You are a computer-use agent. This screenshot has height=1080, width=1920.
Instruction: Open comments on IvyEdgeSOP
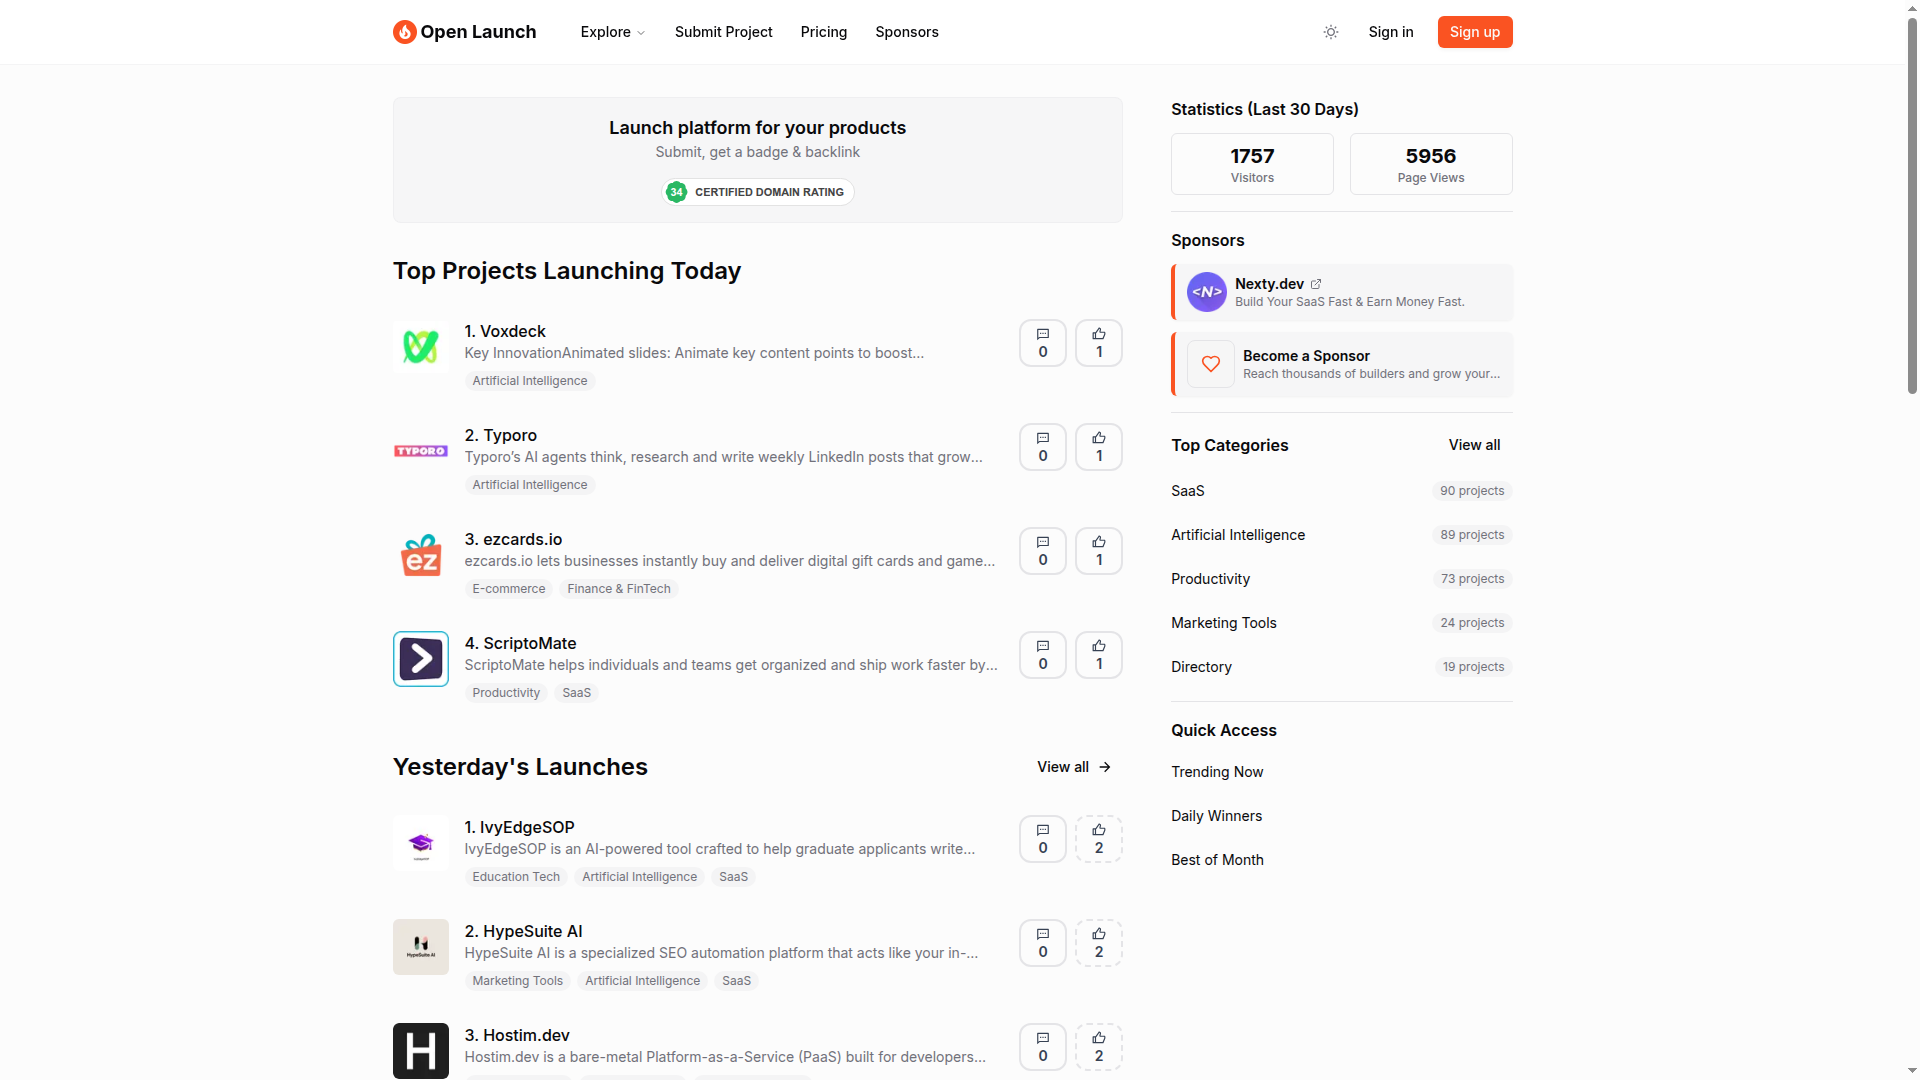click(x=1042, y=839)
